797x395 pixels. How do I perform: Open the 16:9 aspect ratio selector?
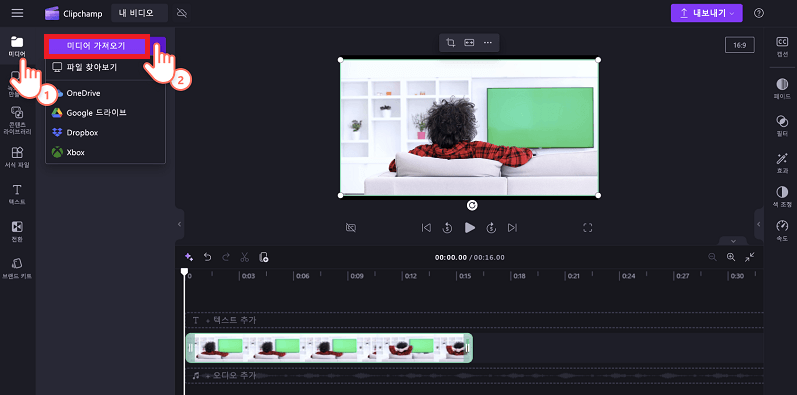tap(740, 45)
